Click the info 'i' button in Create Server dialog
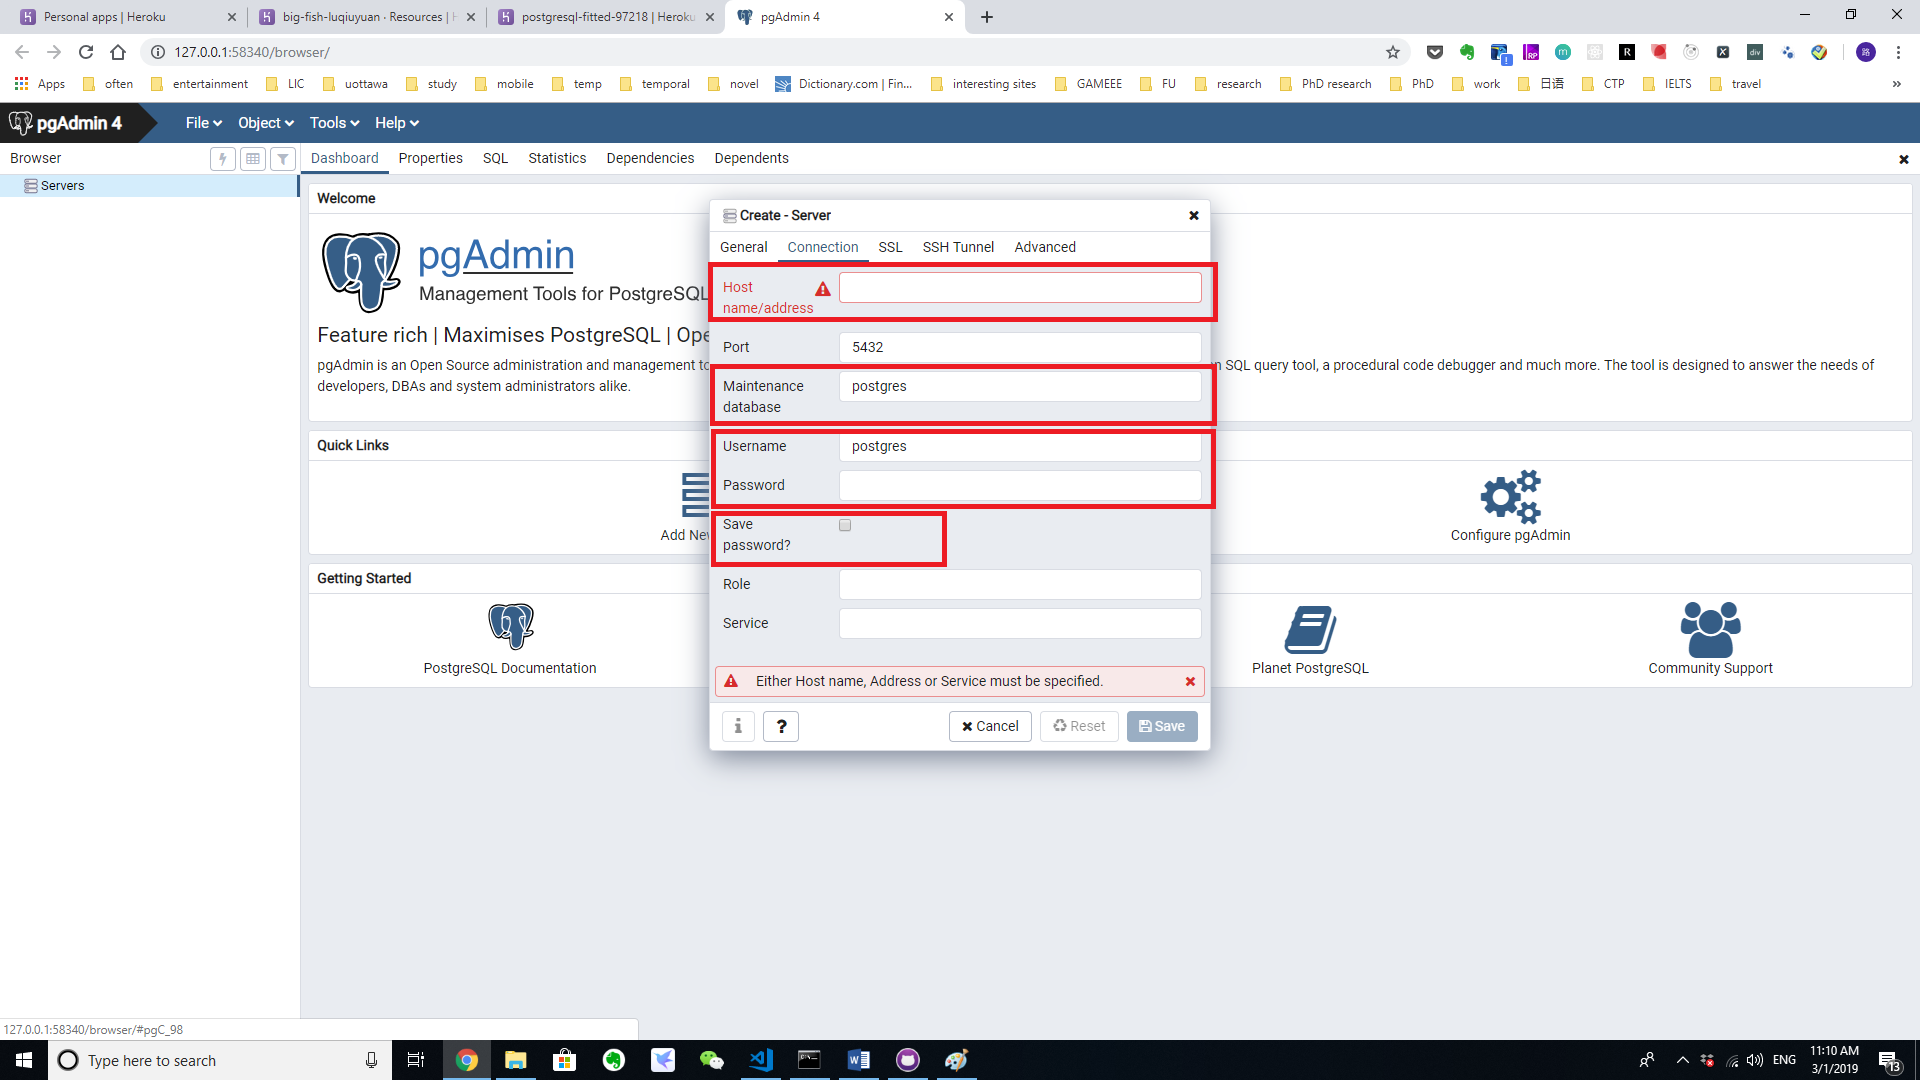1920x1080 pixels. click(738, 726)
